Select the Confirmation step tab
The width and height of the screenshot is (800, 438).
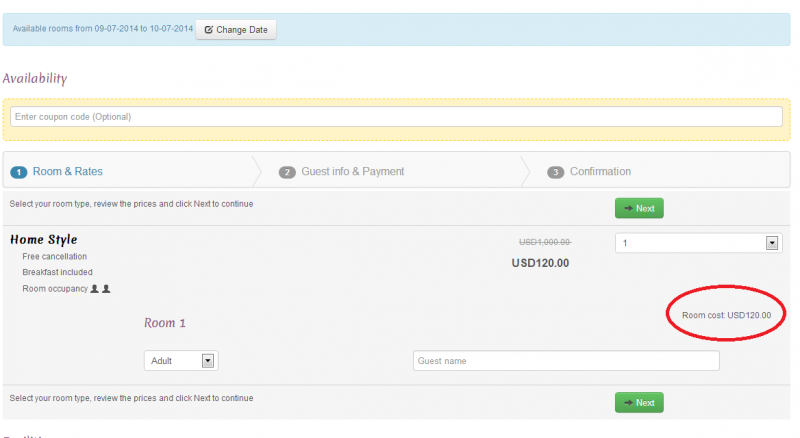tap(600, 172)
